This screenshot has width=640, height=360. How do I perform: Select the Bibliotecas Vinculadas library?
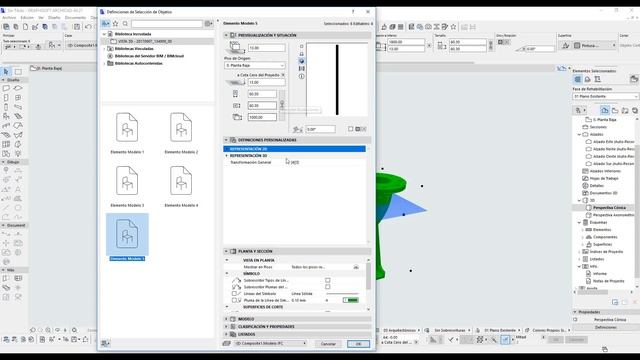pos(134,49)
